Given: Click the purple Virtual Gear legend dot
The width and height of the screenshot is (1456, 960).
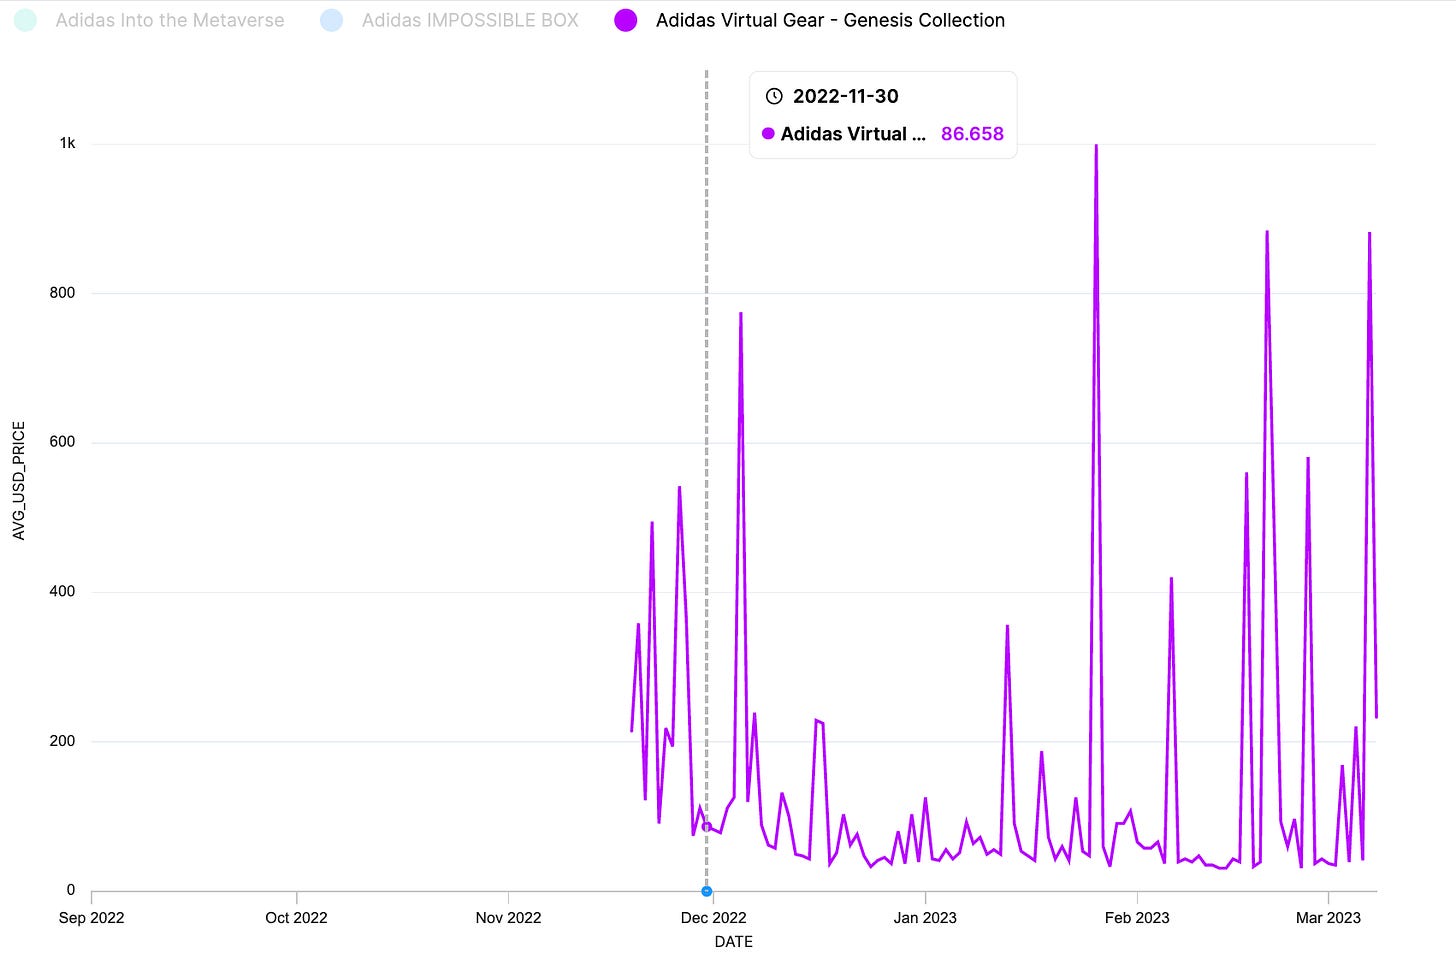Looking at the screenshot, I should pyautogui.click(x=626, y=20).
